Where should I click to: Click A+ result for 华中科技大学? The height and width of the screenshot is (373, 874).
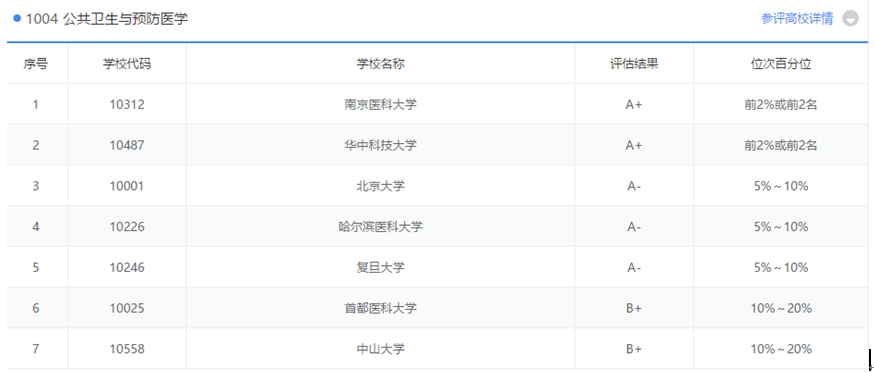[x=634, y=145]
